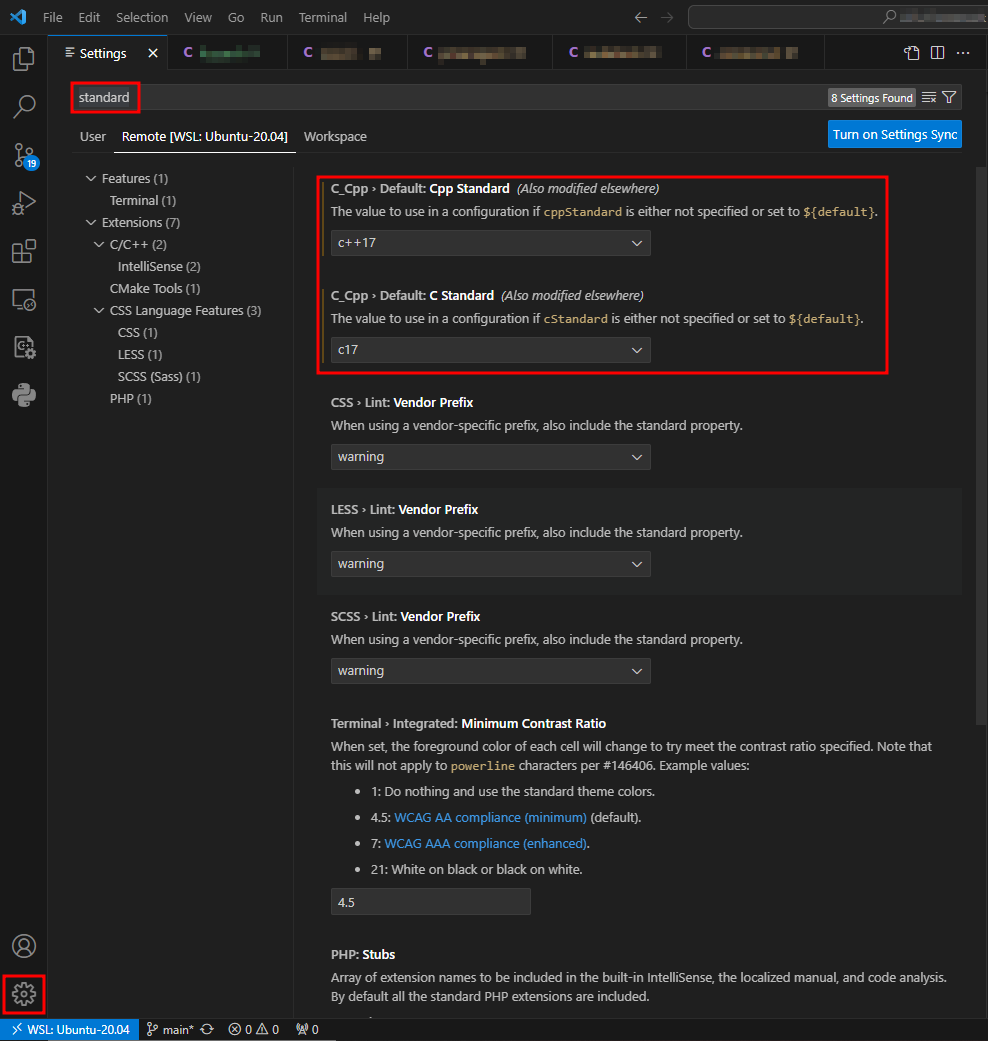The image size is (988, 1041).
Task: Select PHP (1) in settings tree
Action: (131, 398)
